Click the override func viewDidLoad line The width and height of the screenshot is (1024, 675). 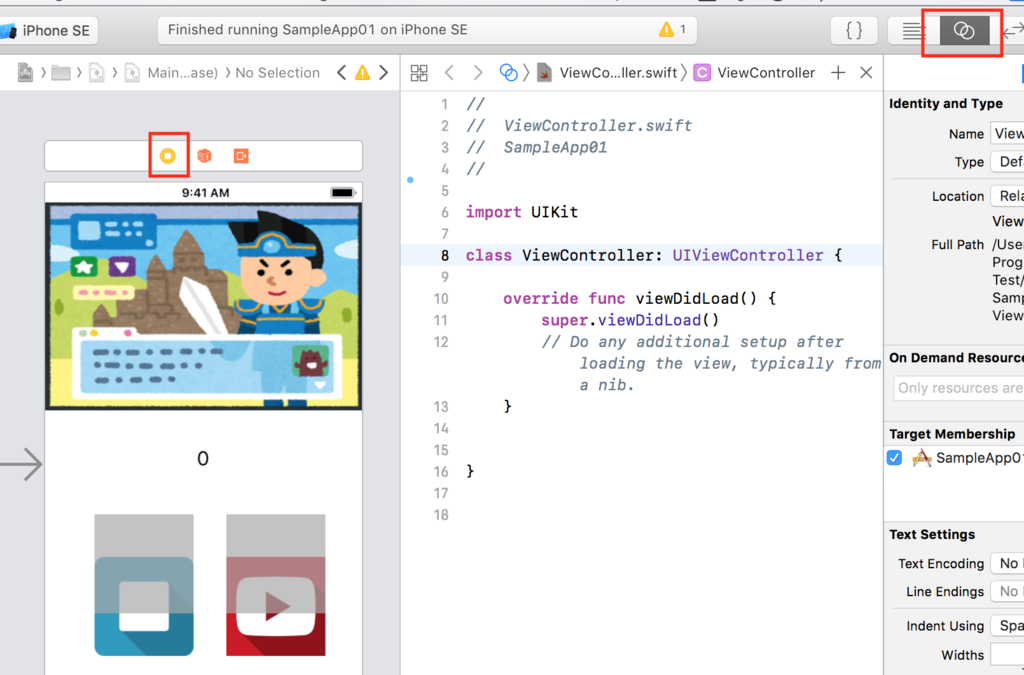pos(639,298)
